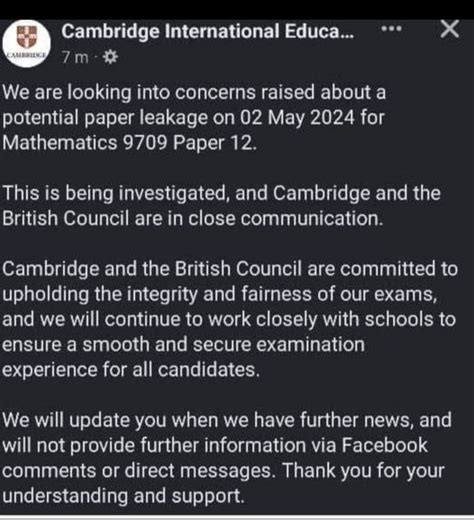Image resolution: width=474 pixels, height=520 pixels.
Task: Click the gear audience icon beside 7 m
Action: click(110, 57)
